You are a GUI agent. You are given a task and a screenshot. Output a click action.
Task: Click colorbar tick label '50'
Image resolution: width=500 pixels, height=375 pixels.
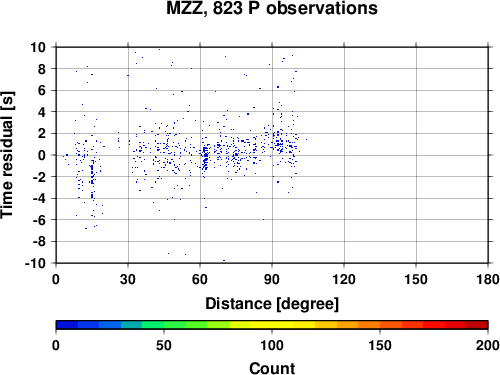[x=164, y=345]
